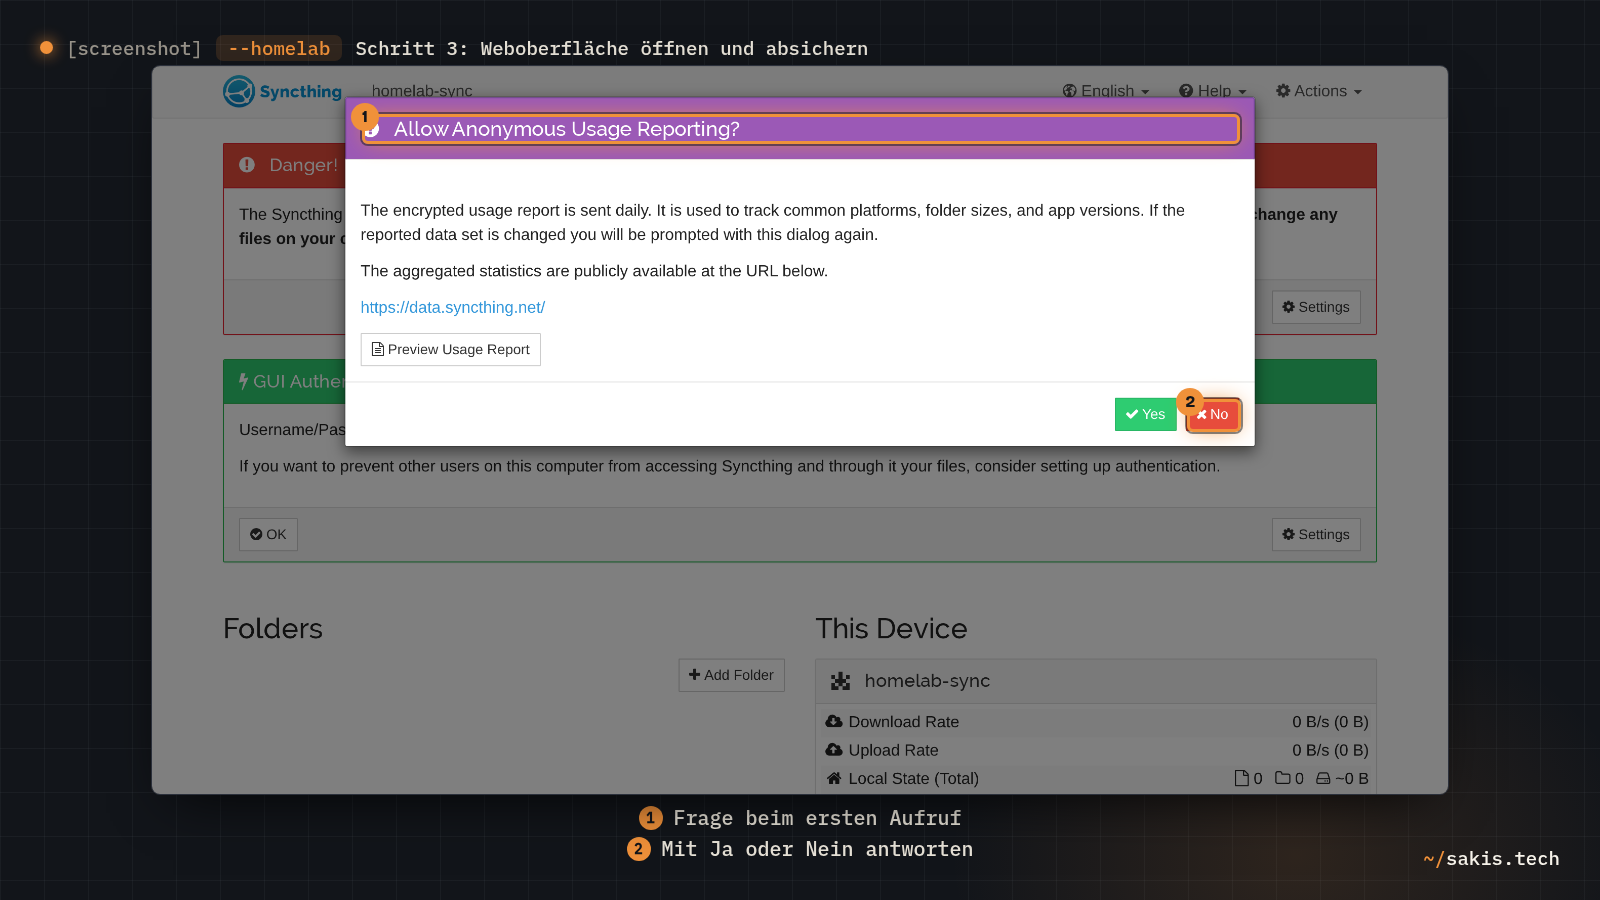Click the Download Rate value 0 B/s
The image size is (1600, 900).
coord(1330,722)
